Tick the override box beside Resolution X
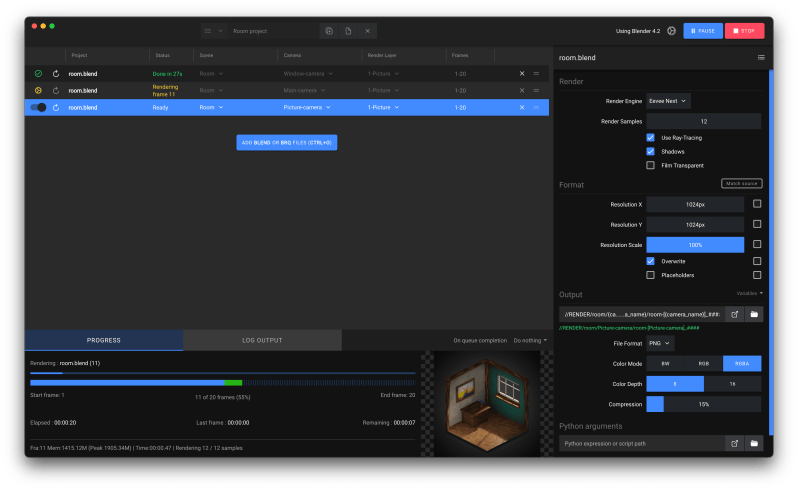This screenshot has height=490, width=798. click(x=757, y=204)
